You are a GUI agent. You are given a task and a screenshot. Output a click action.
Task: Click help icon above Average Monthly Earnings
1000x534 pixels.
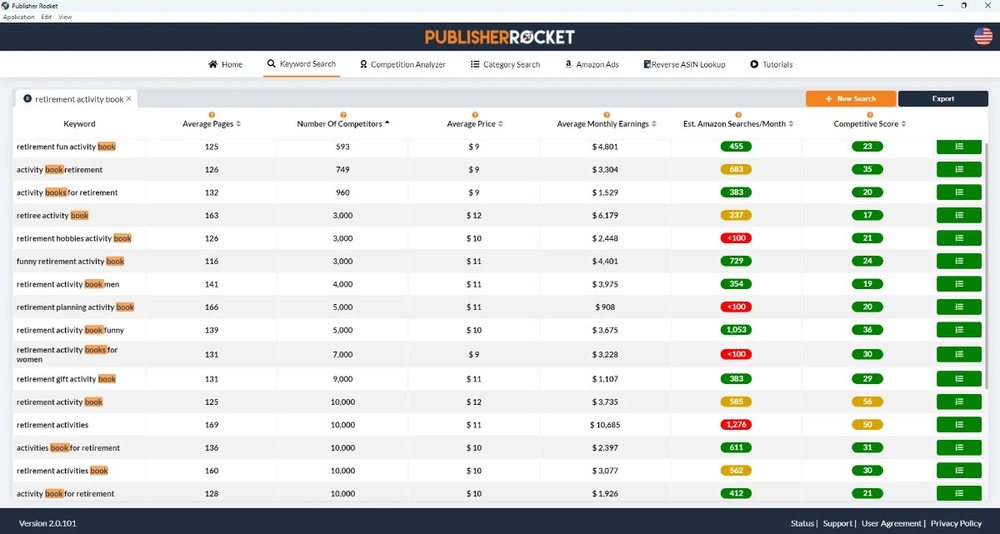pyautogui.click(x=607, y=115)
